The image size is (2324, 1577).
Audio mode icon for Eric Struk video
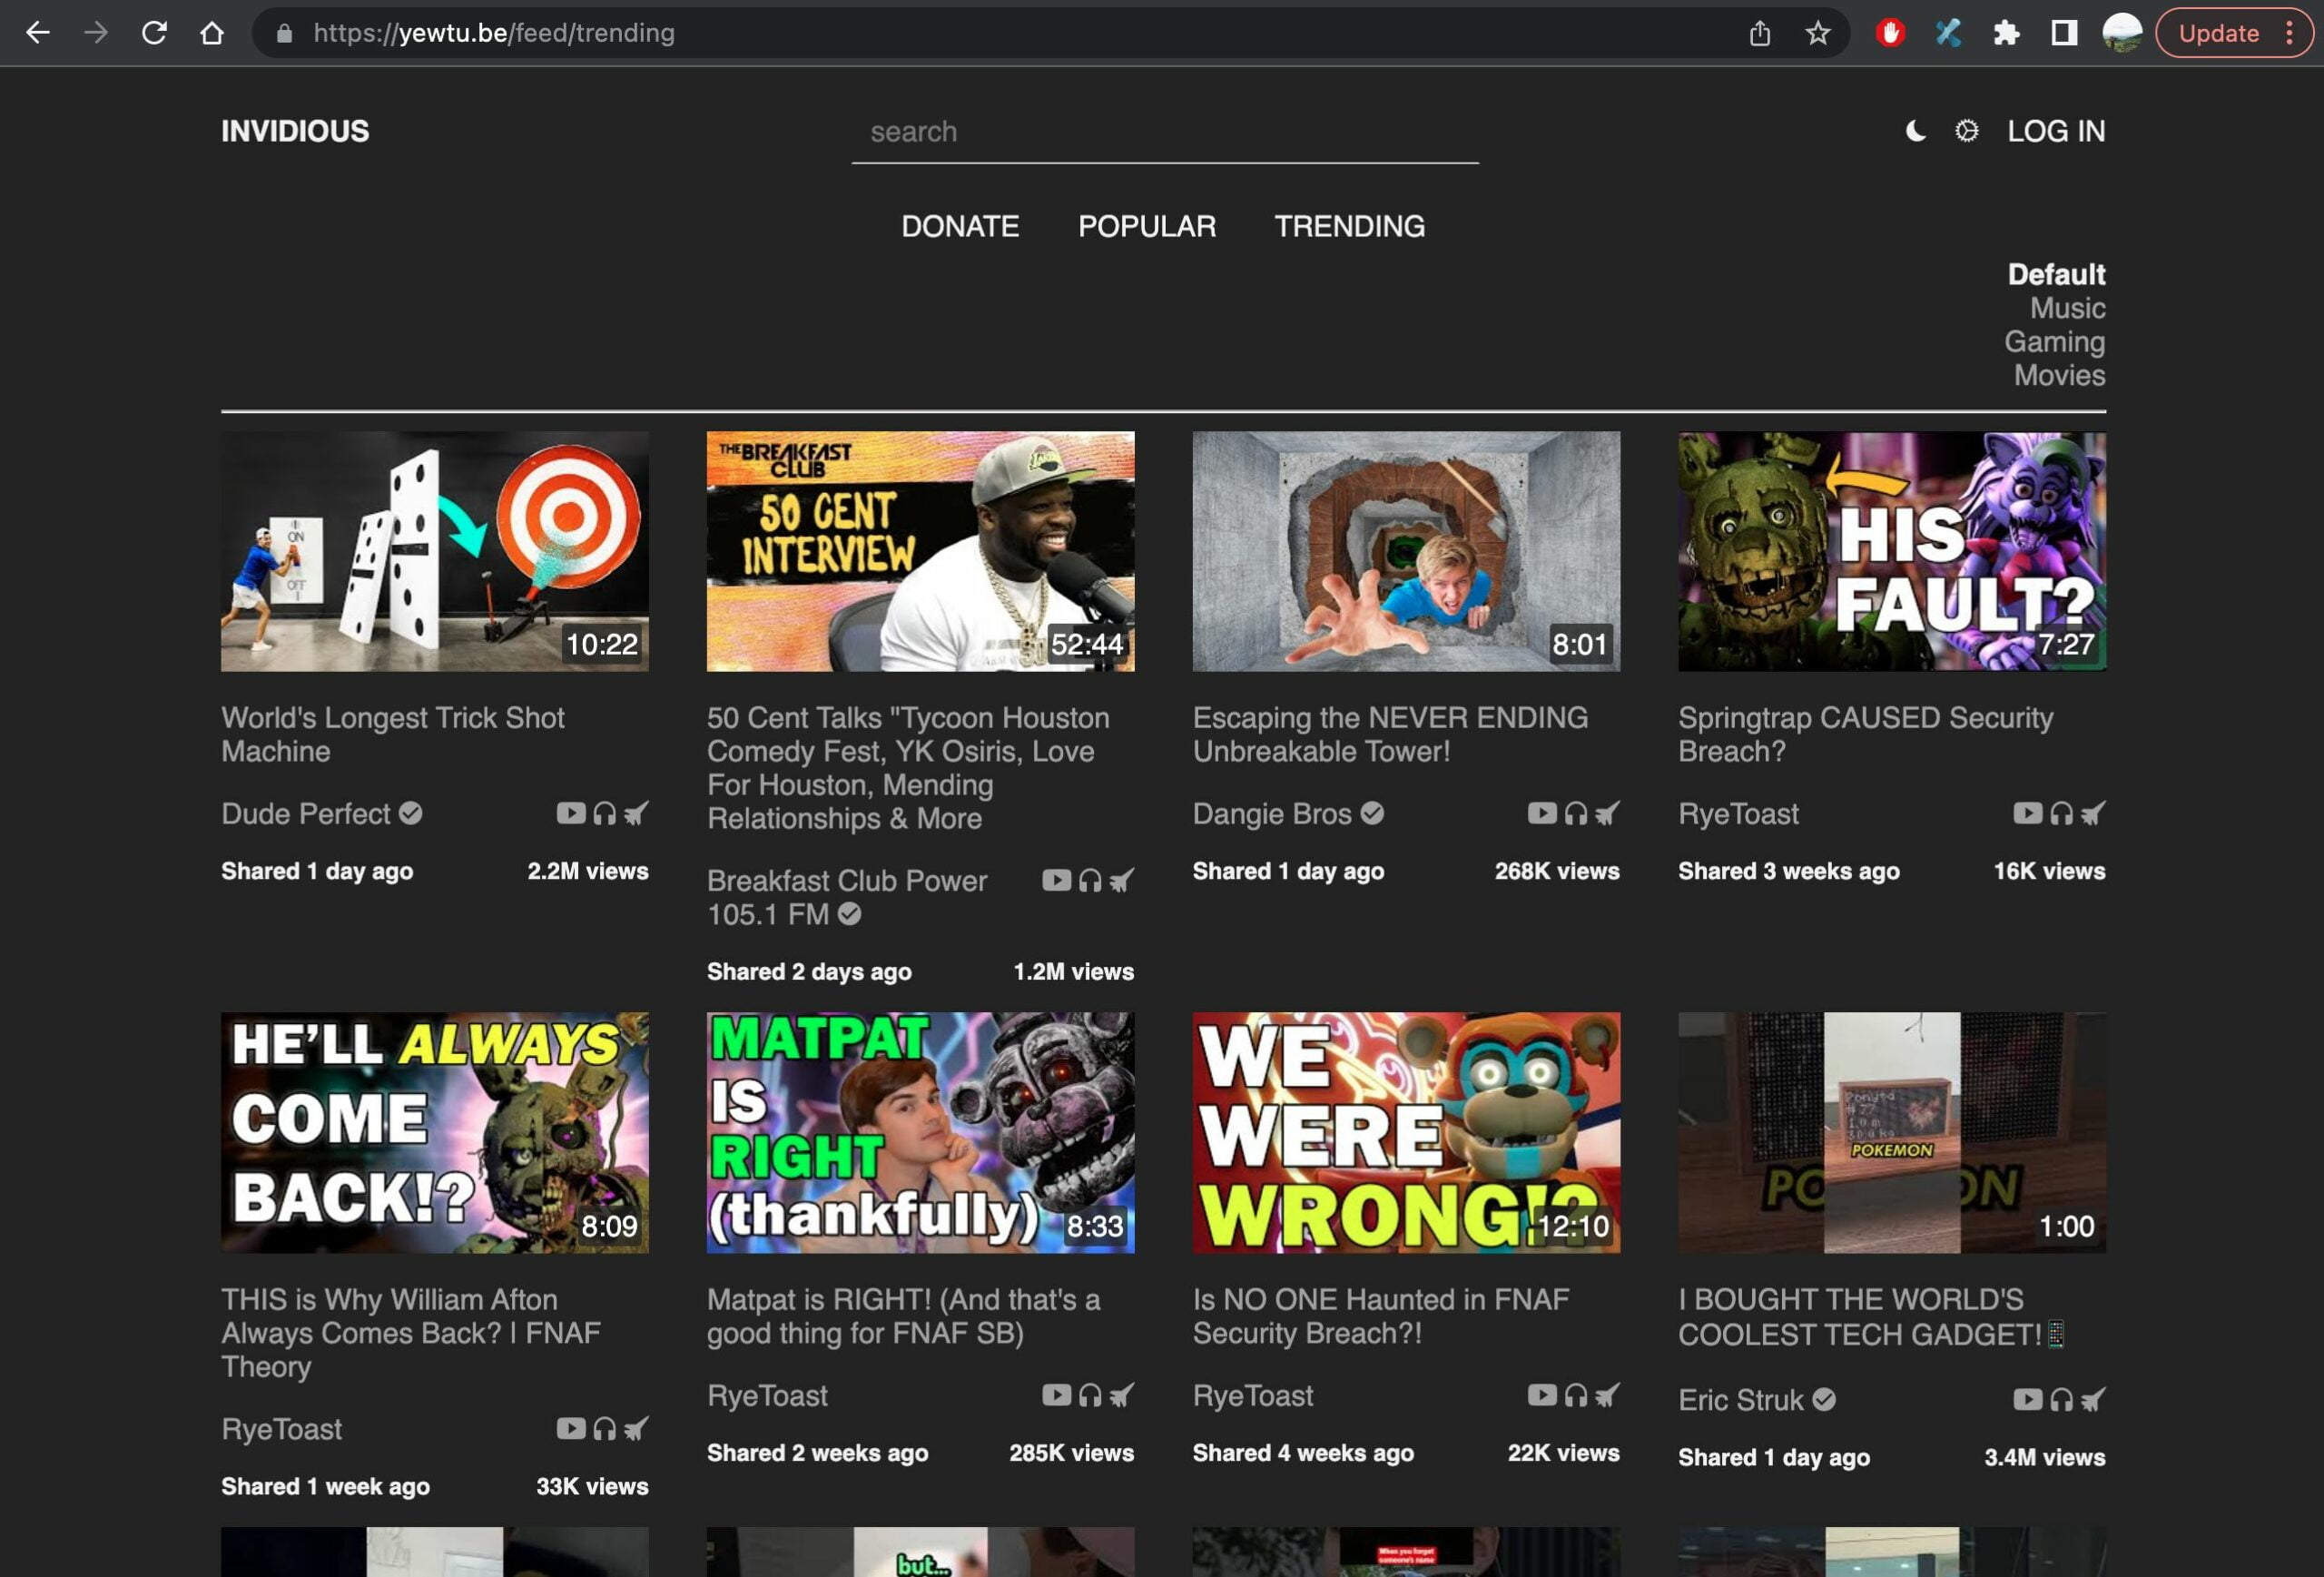tap(2061, 1399)
